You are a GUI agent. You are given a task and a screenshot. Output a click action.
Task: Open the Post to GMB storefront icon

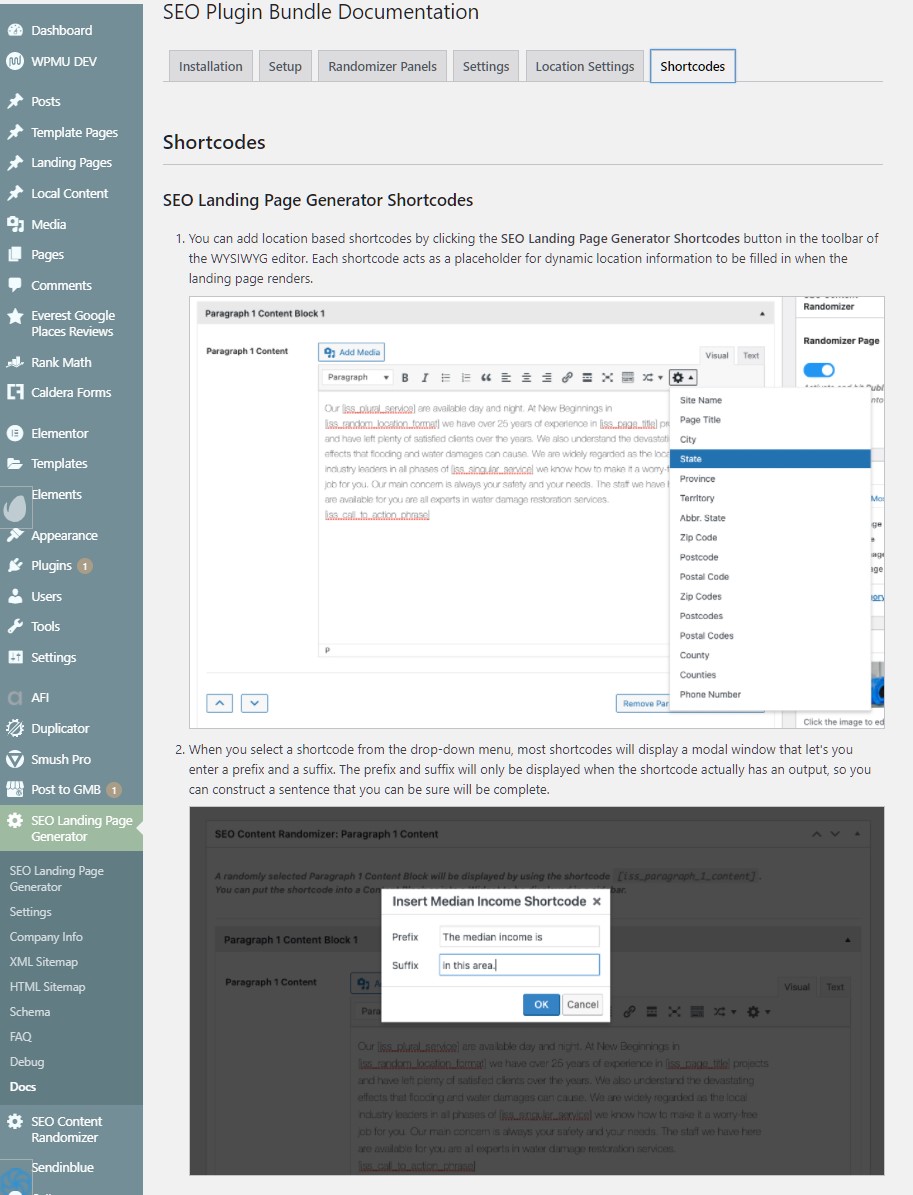(15, 790)
